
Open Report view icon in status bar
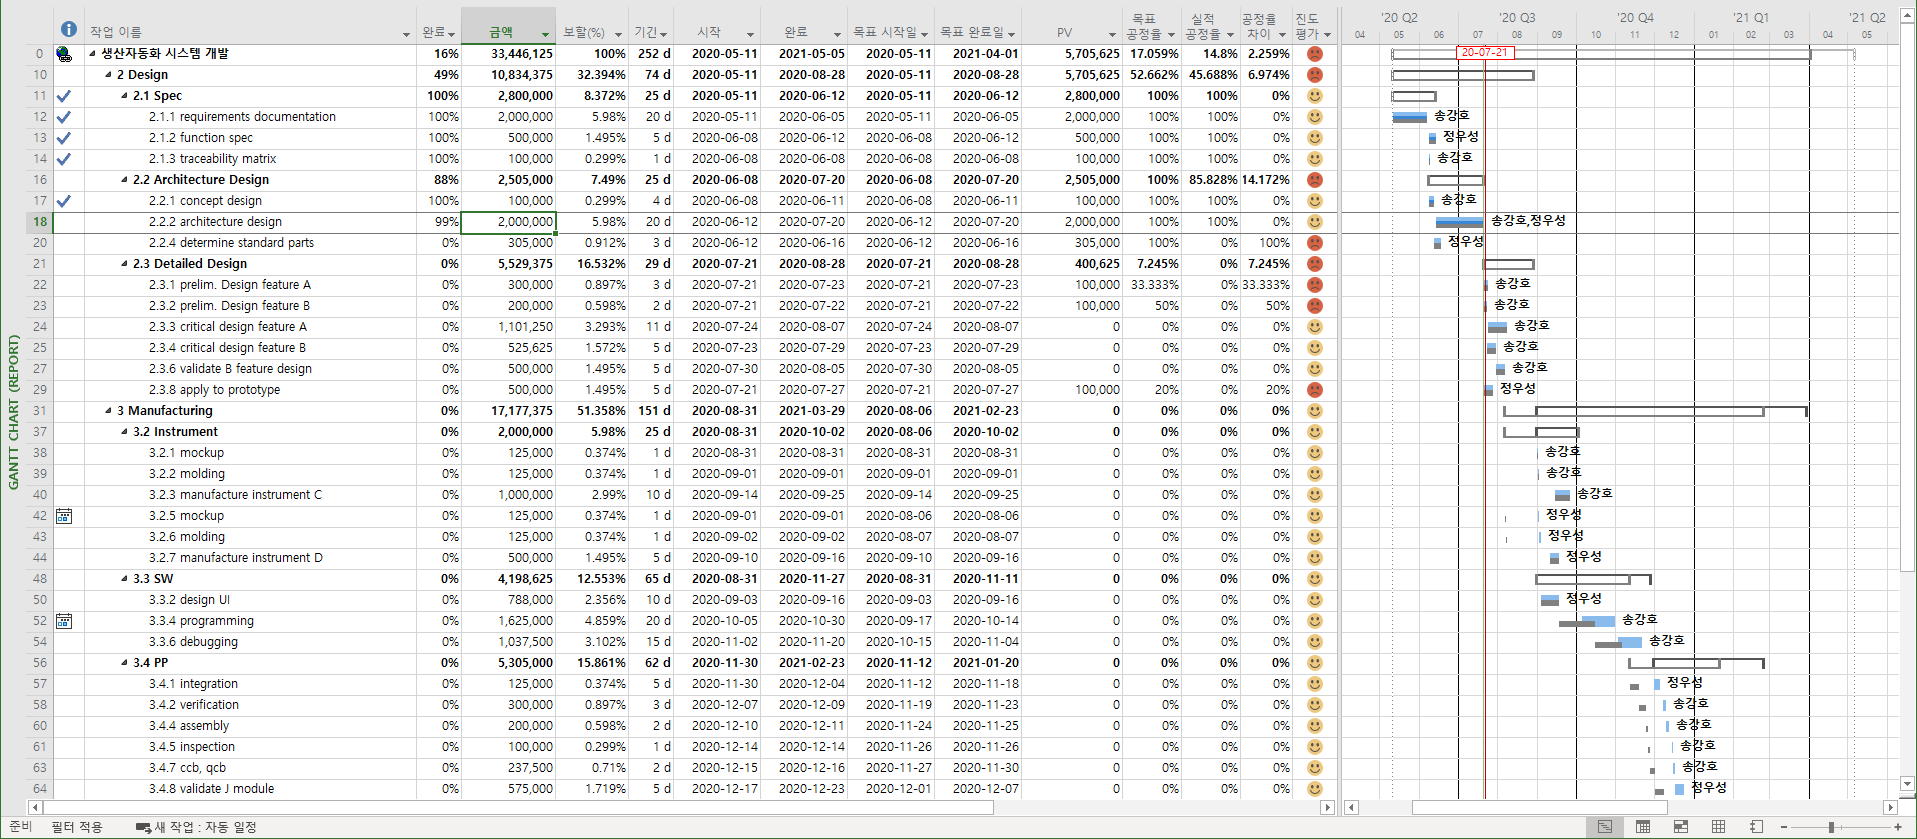(1756, 827)
